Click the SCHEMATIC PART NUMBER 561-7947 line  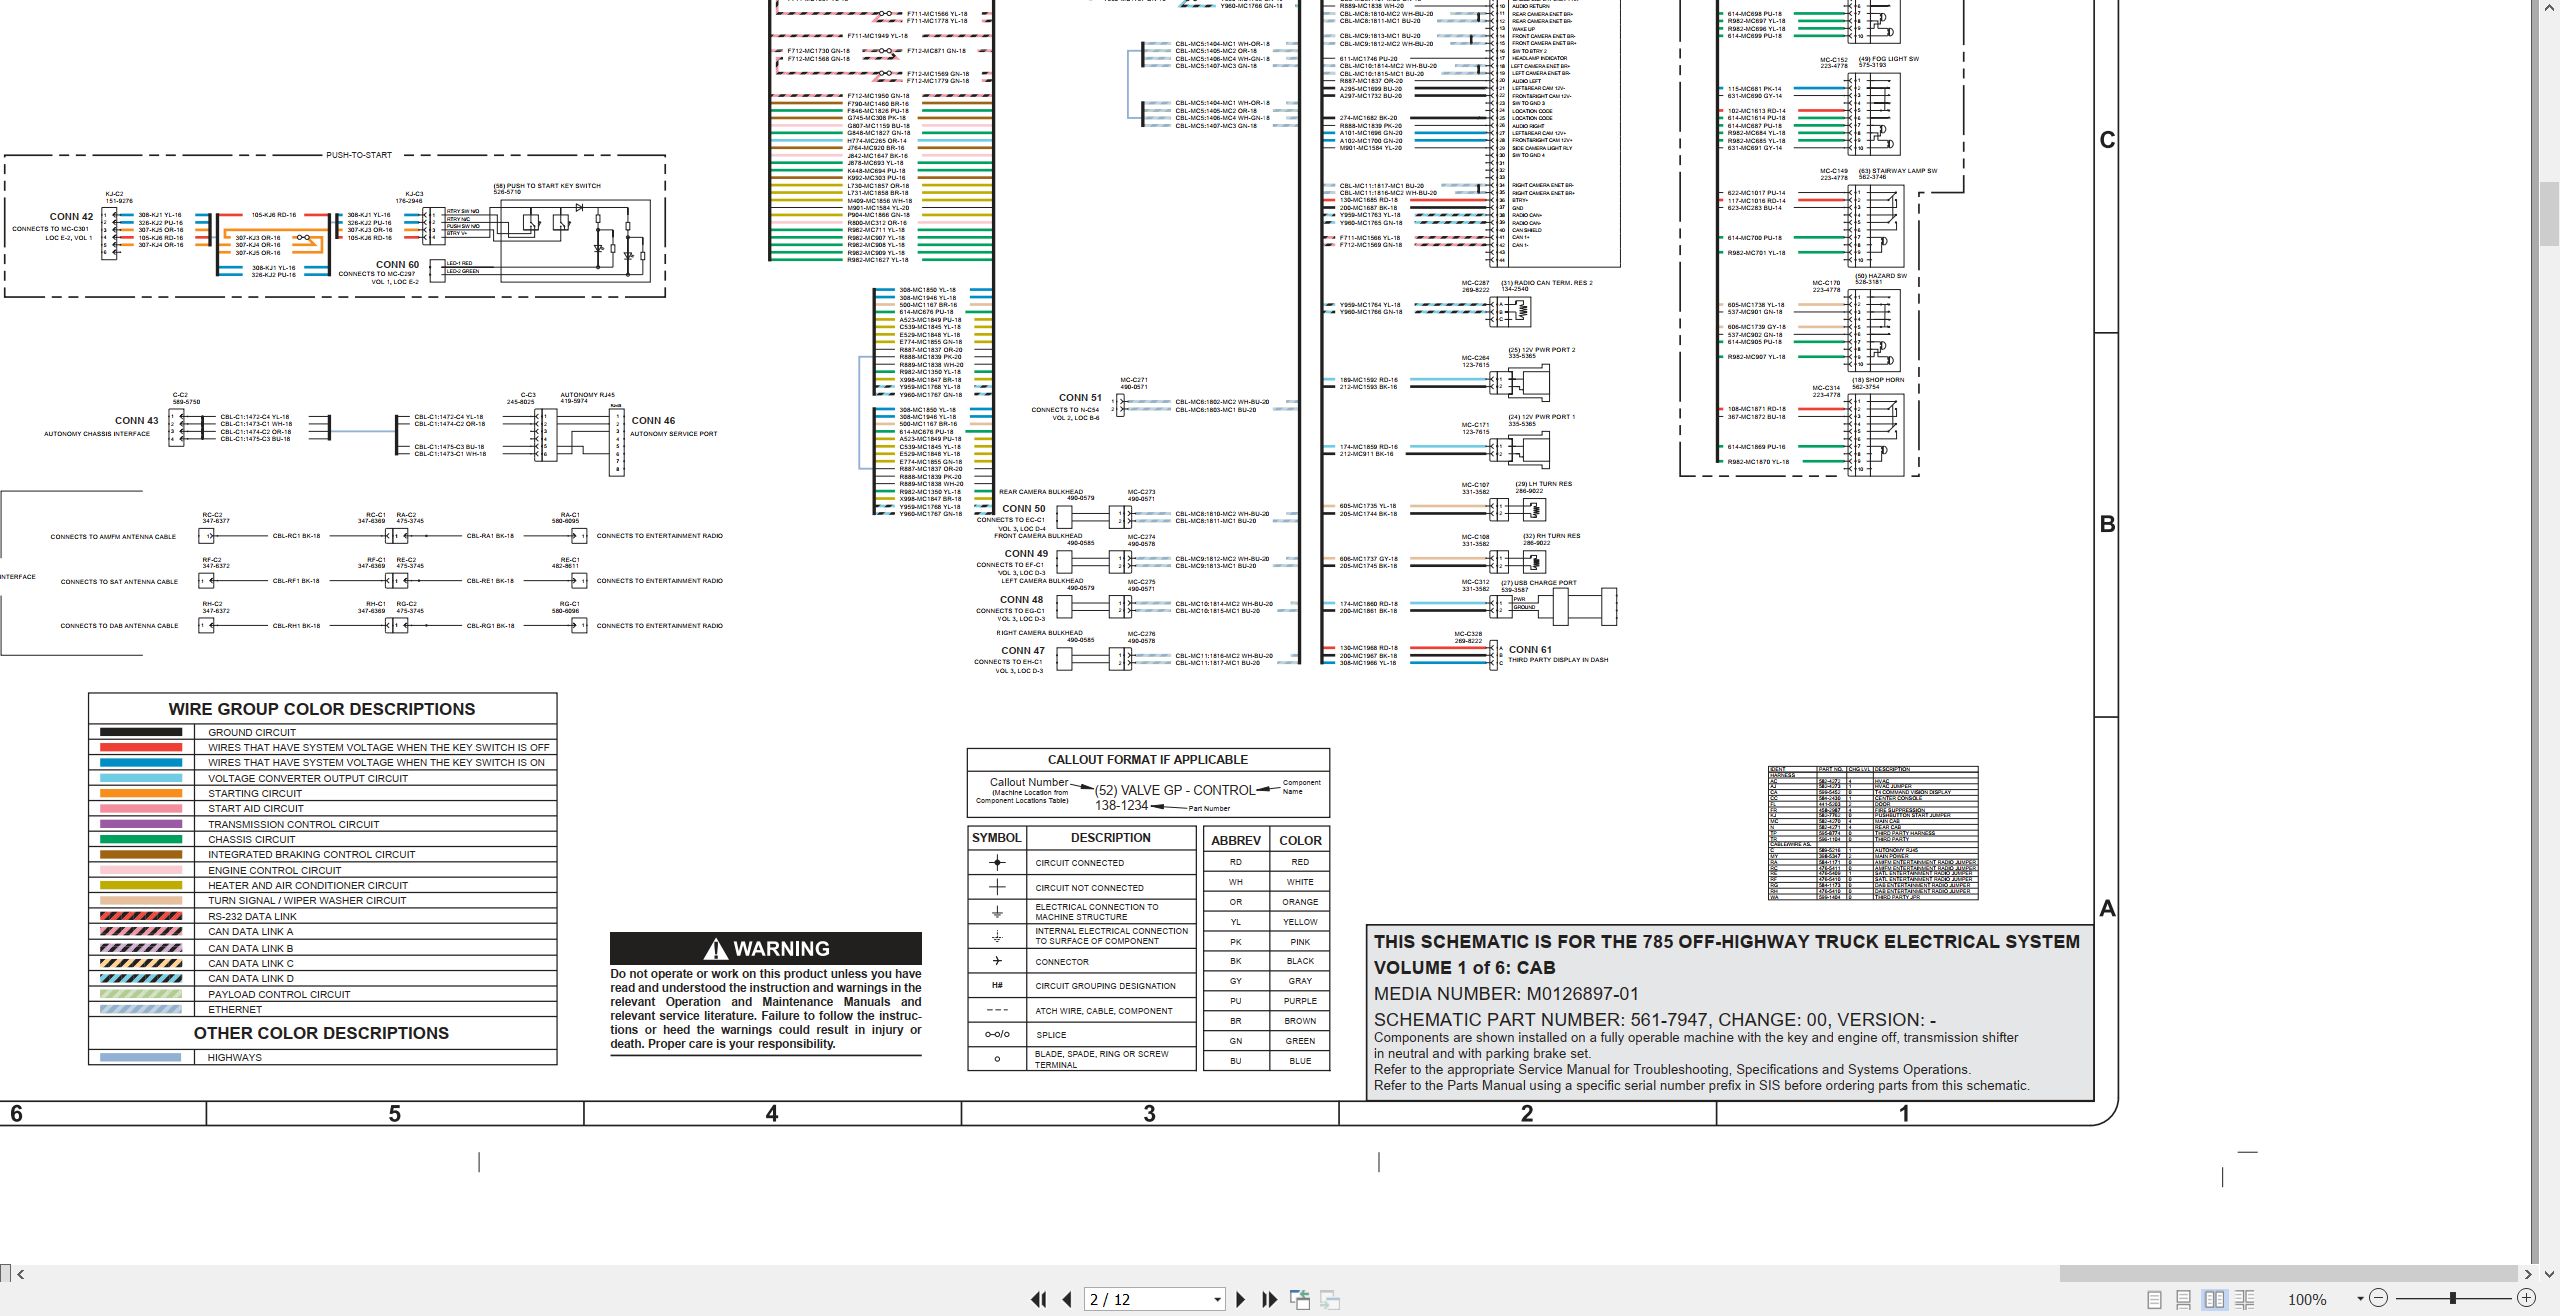pyautogui.click(x=1654, y=1020)
